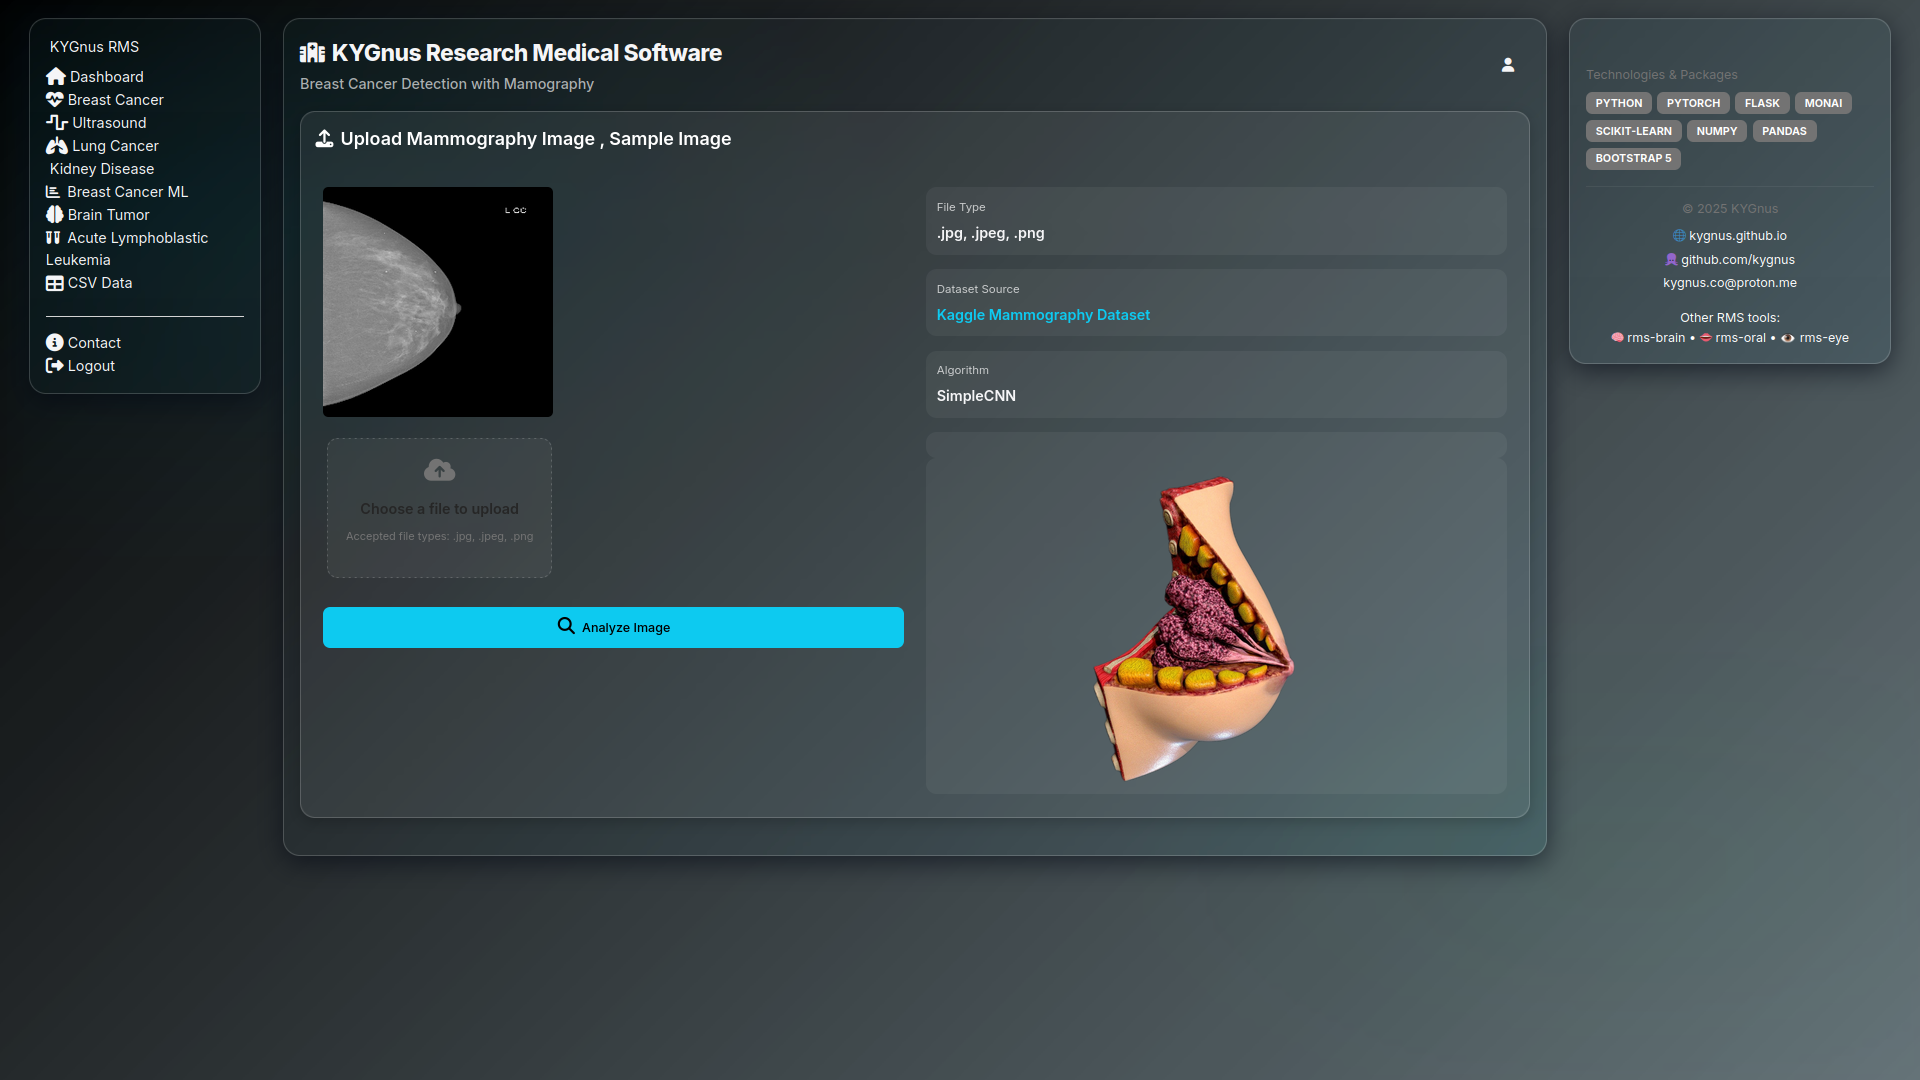Click the Logout arrow icon
The width and height of the screenshot is (1920, 1080).
click(55, 366)
